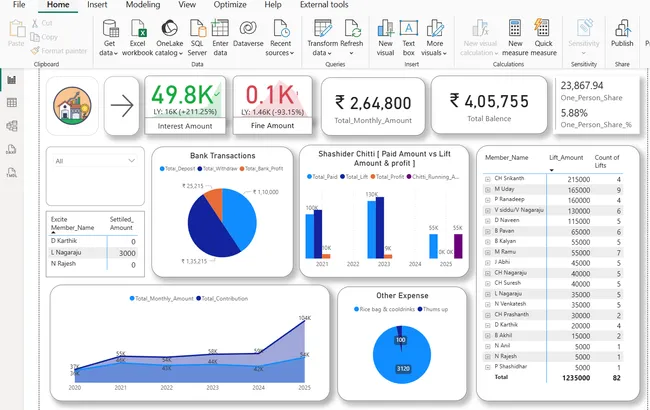Open the External tools tab

(324, 5)
